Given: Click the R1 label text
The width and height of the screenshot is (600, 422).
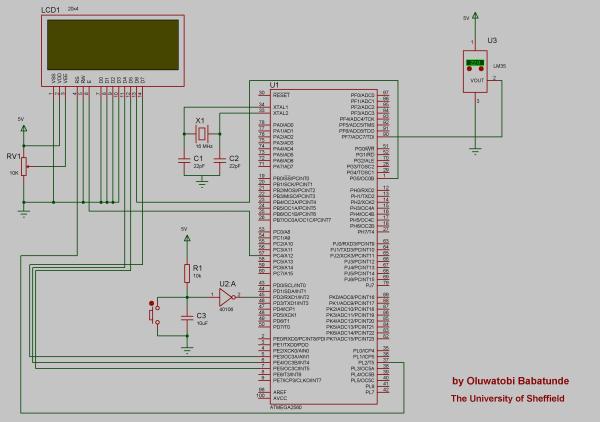Looking at the screenshot, I should 197,268.
